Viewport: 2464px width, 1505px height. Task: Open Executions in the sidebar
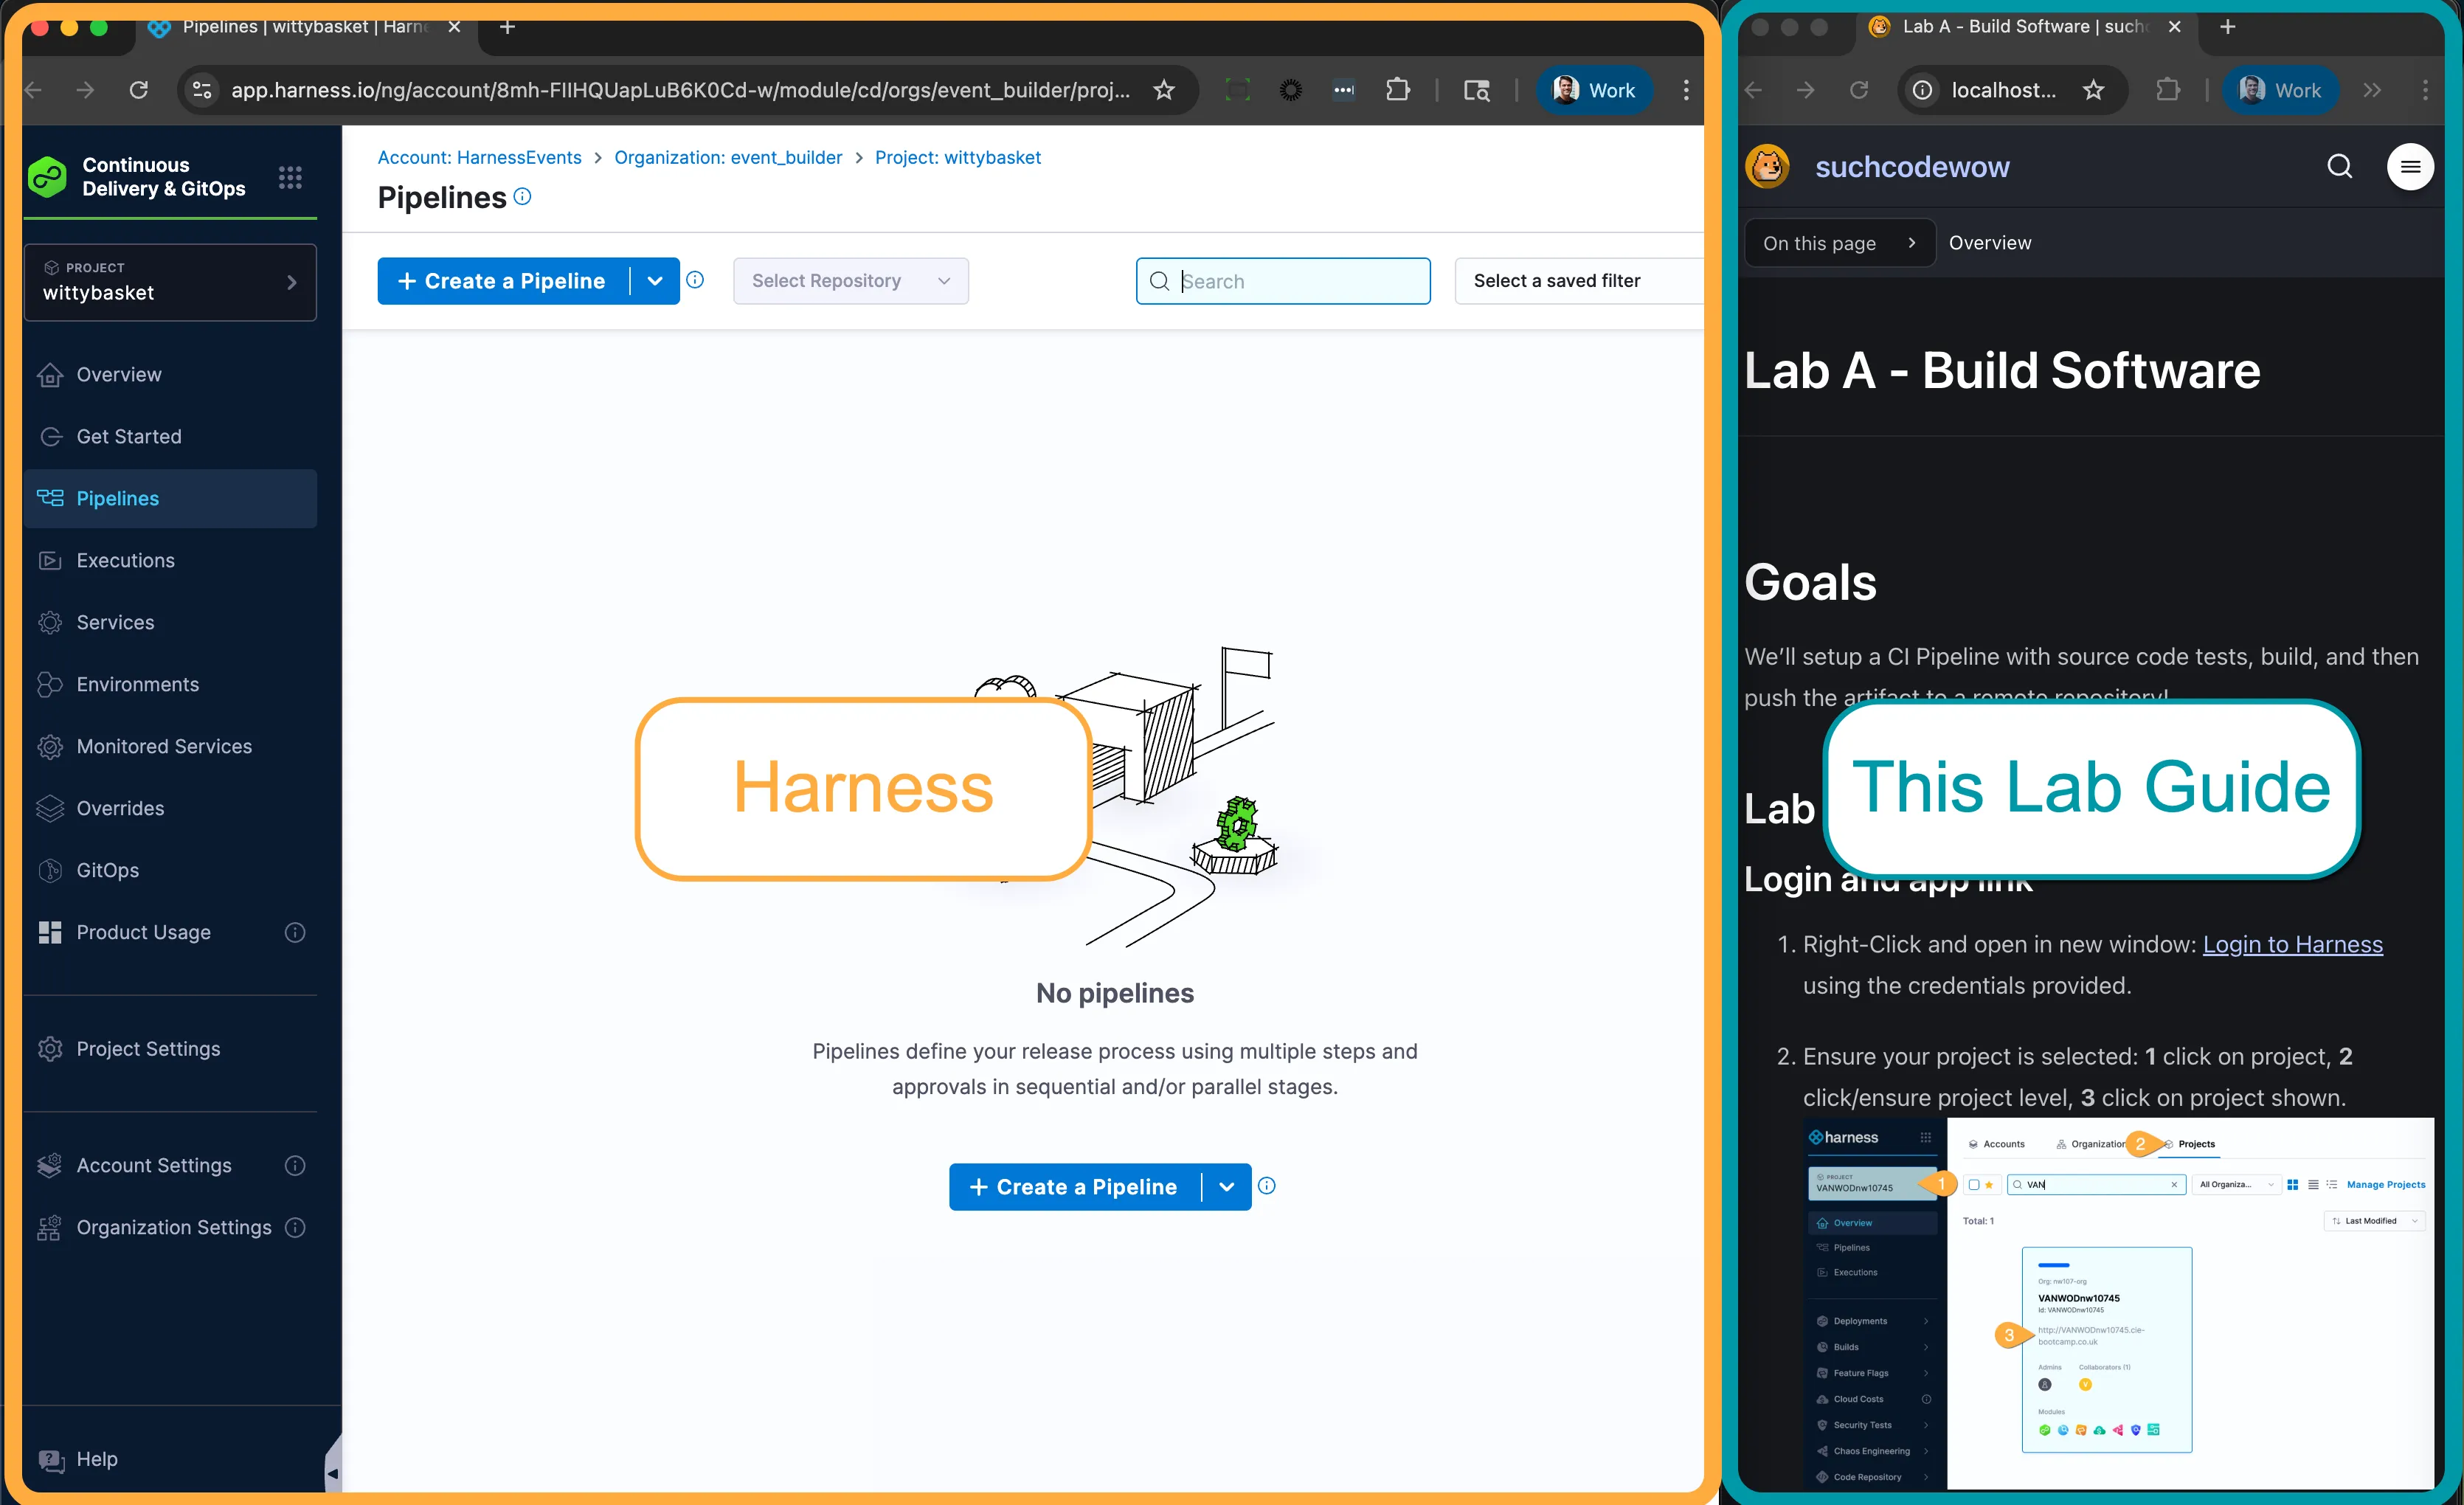coord(125,560)
